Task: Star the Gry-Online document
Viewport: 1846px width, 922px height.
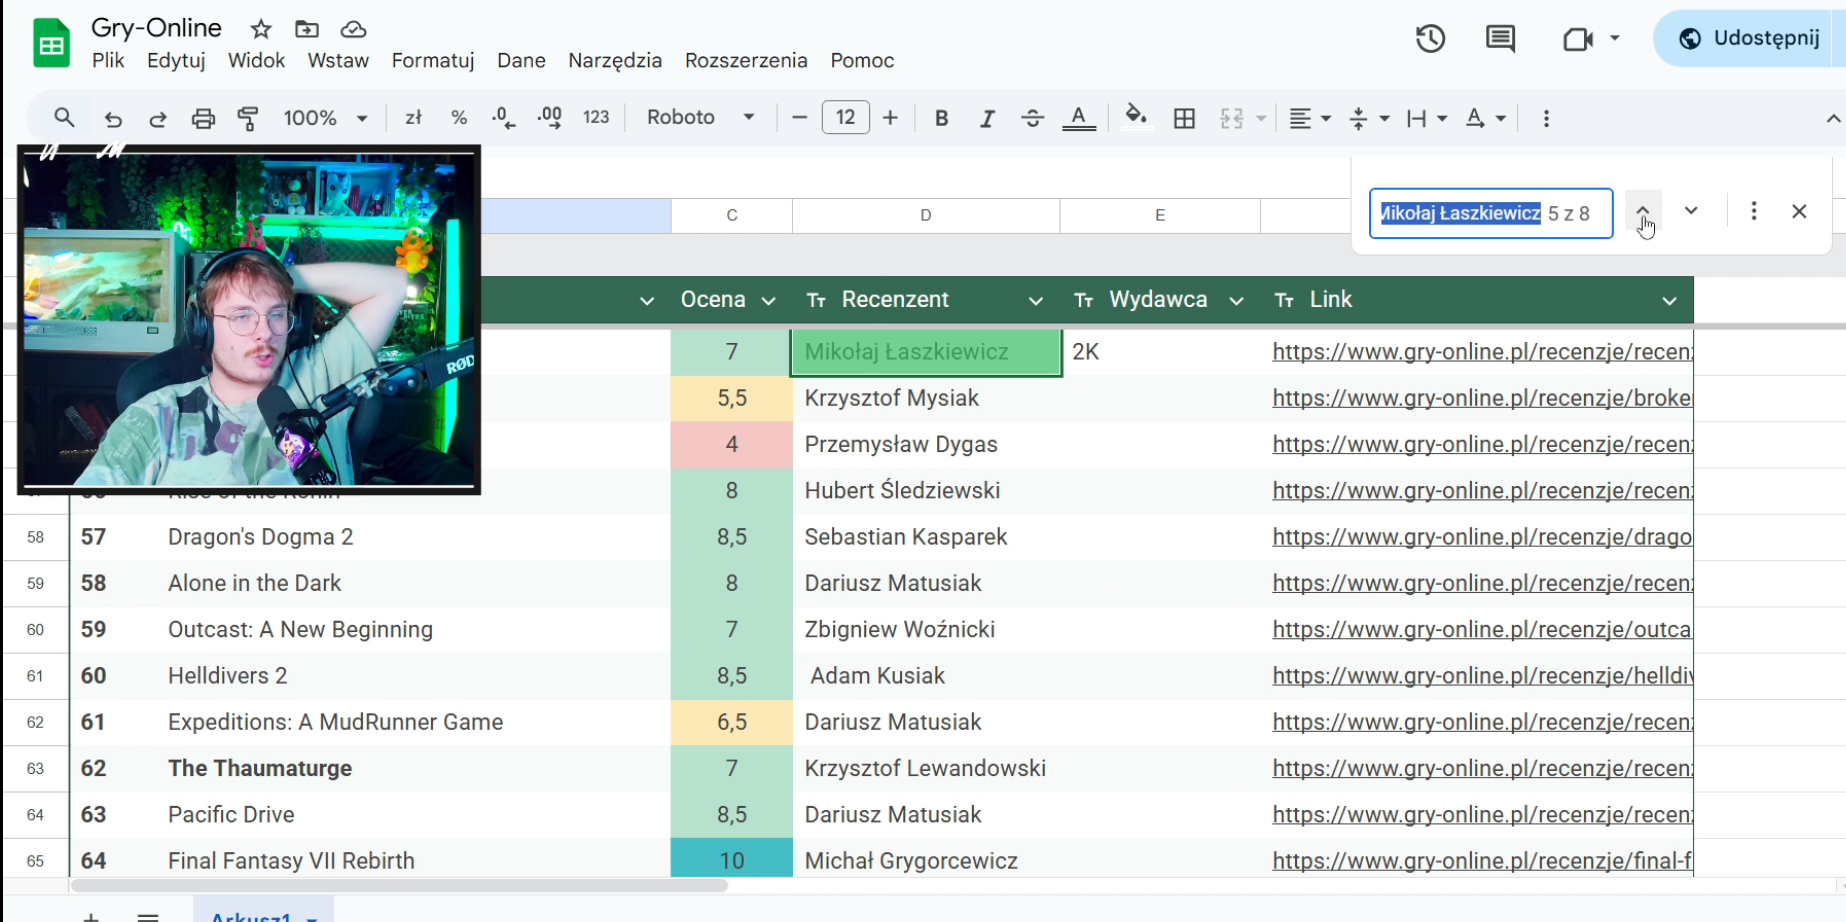Action: [261, 29]
